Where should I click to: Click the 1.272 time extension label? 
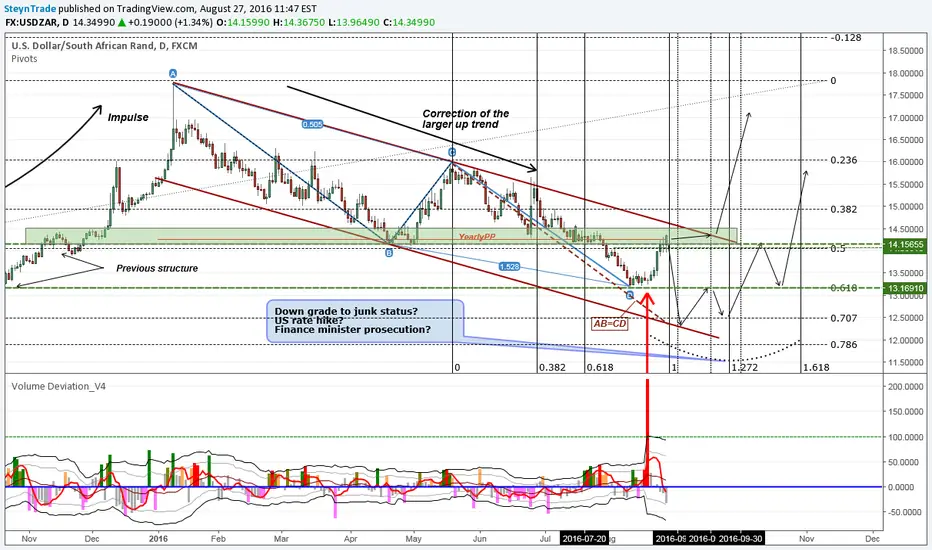744,367
